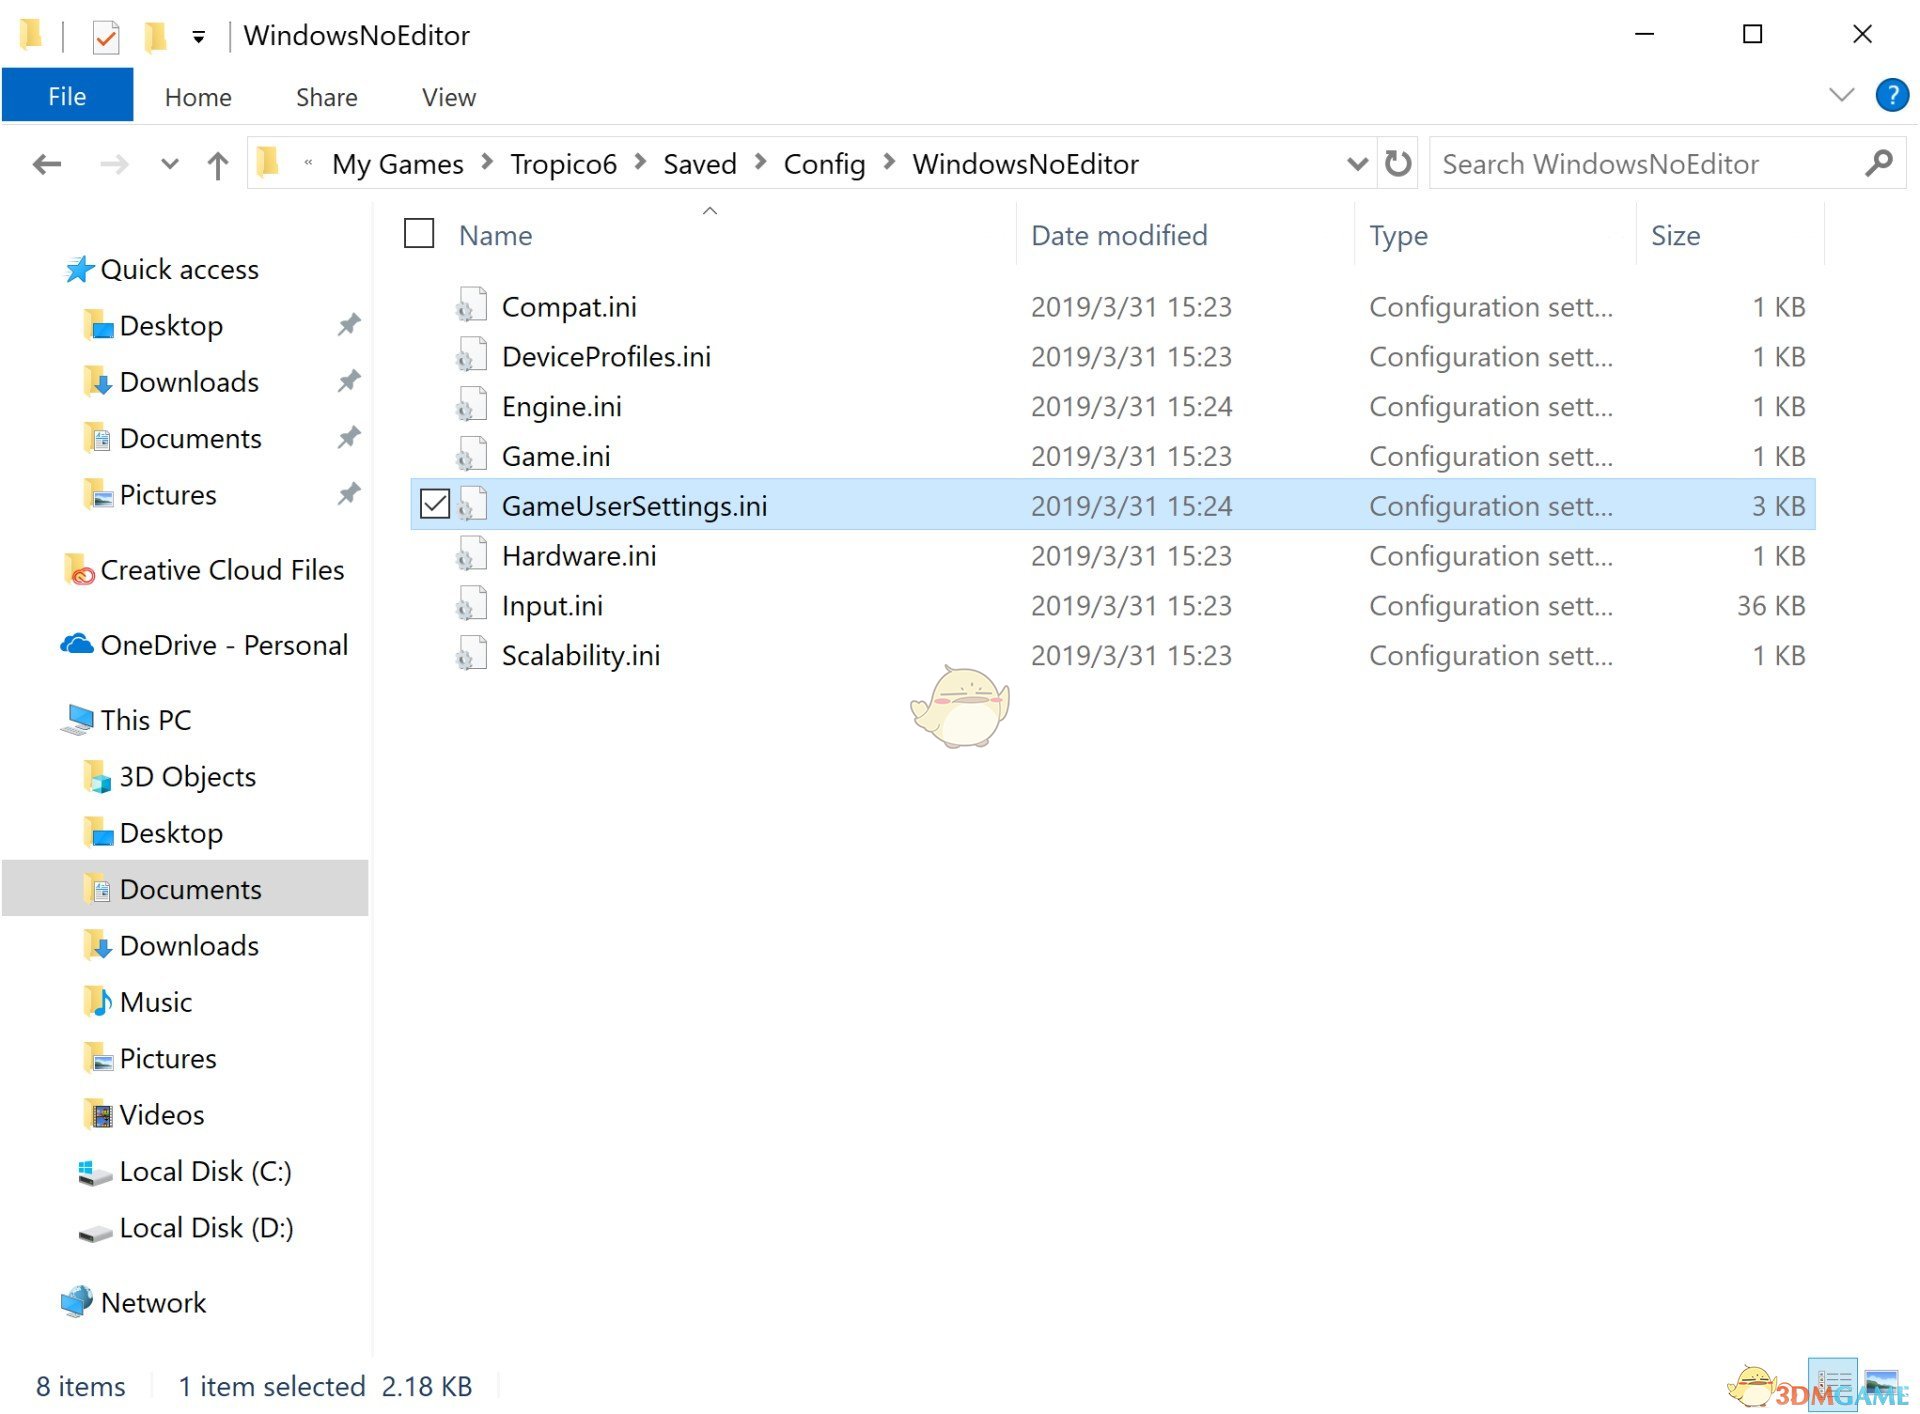Expand the chevron after My Games in path
This screenshot has width=1920, height=1414.
click(x=487, y=162)
